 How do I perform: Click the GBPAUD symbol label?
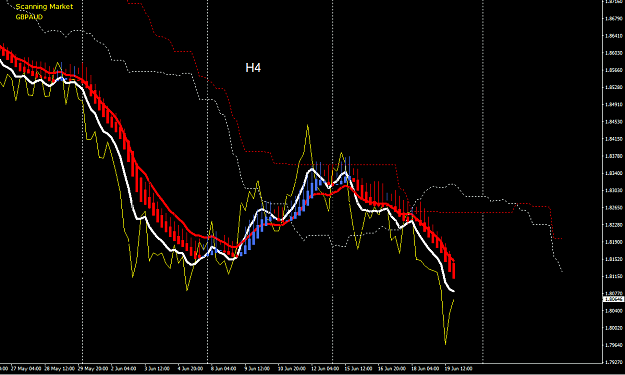(x=29, y=17)
